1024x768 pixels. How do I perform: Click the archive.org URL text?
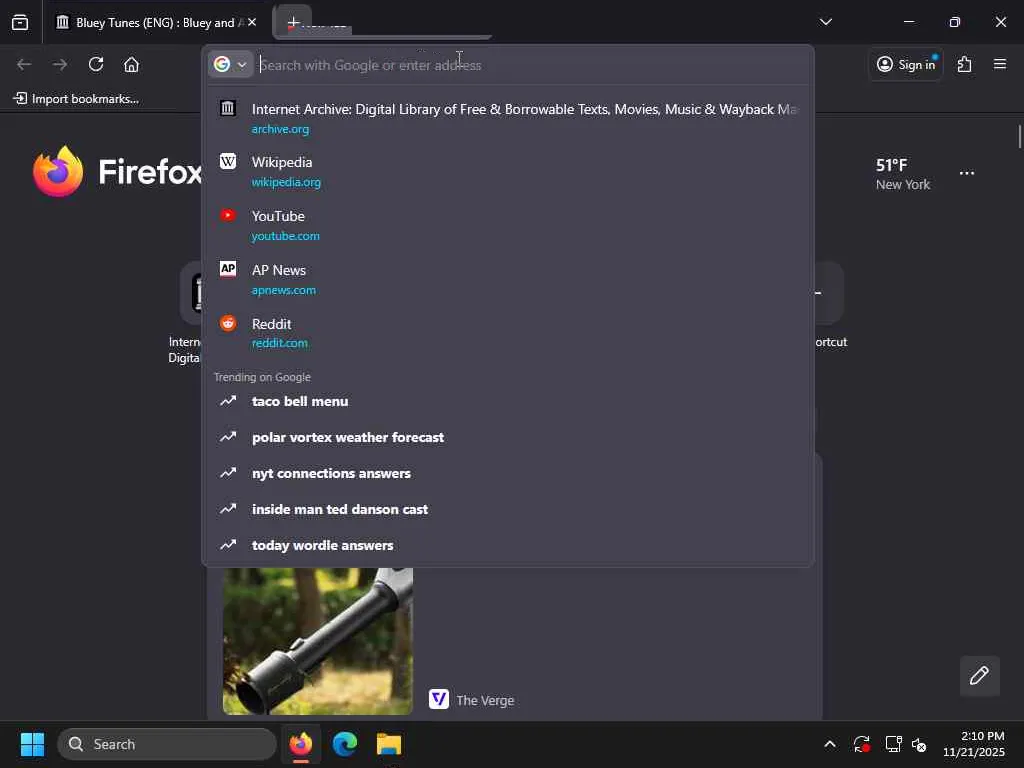pyautogui.click(x=280, y=129)
